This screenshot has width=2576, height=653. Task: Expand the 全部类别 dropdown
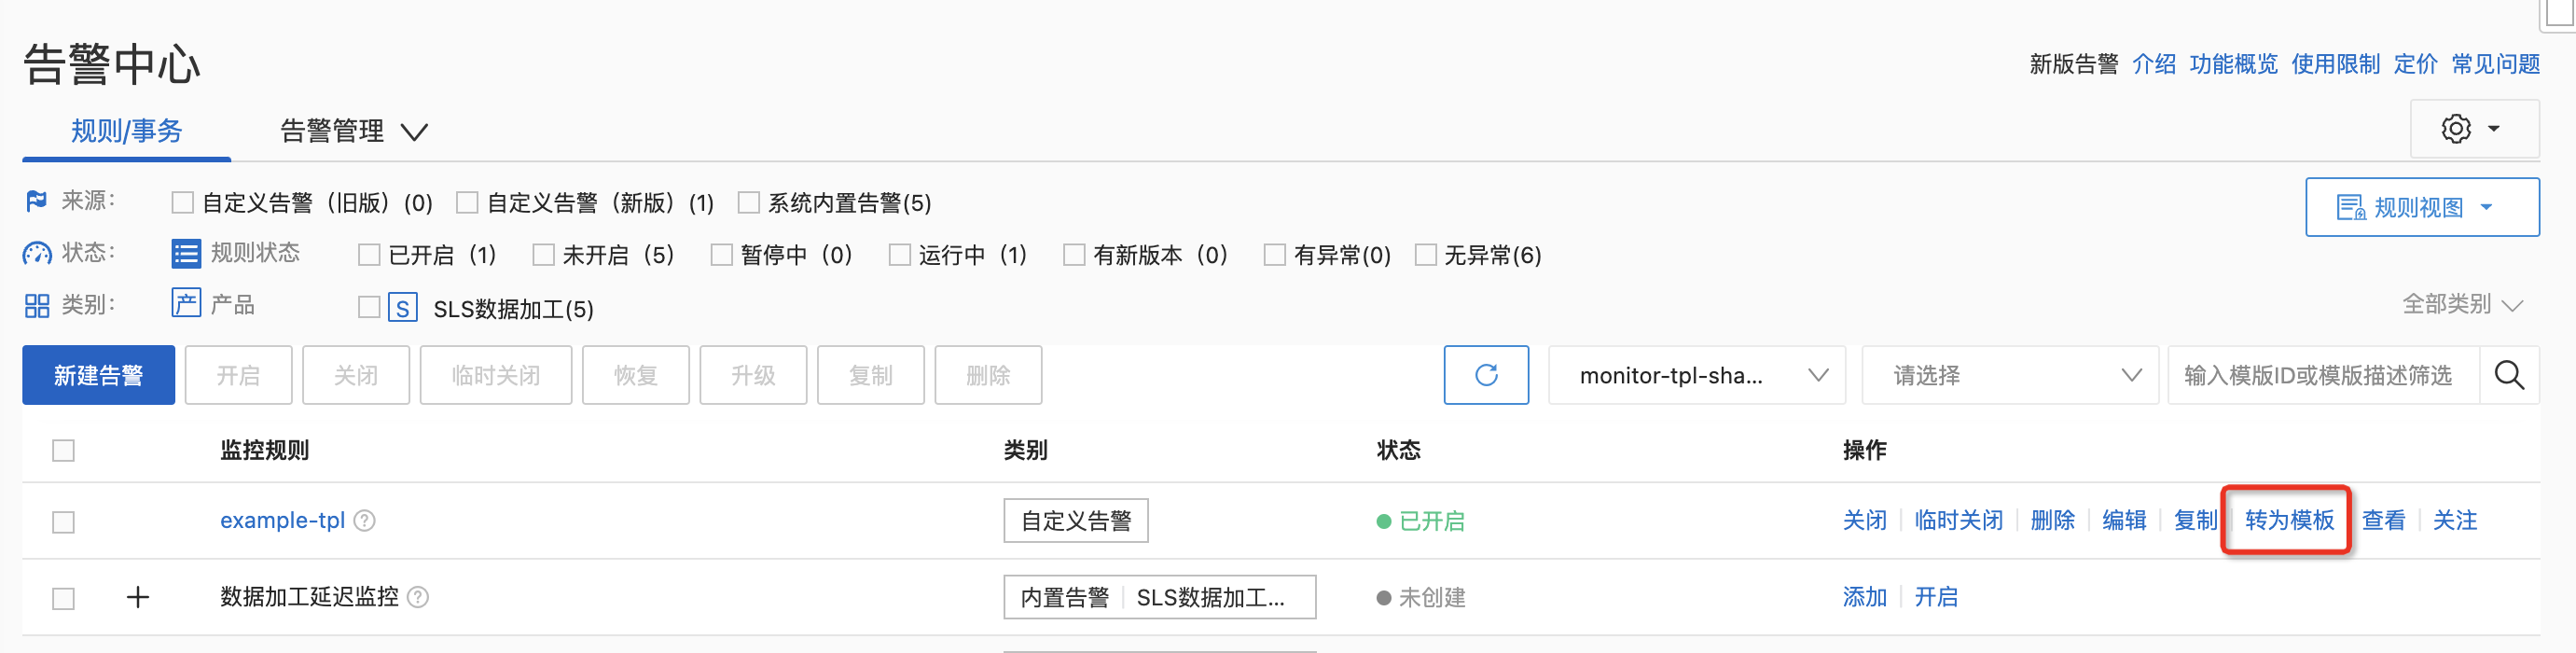(2462, 304)
